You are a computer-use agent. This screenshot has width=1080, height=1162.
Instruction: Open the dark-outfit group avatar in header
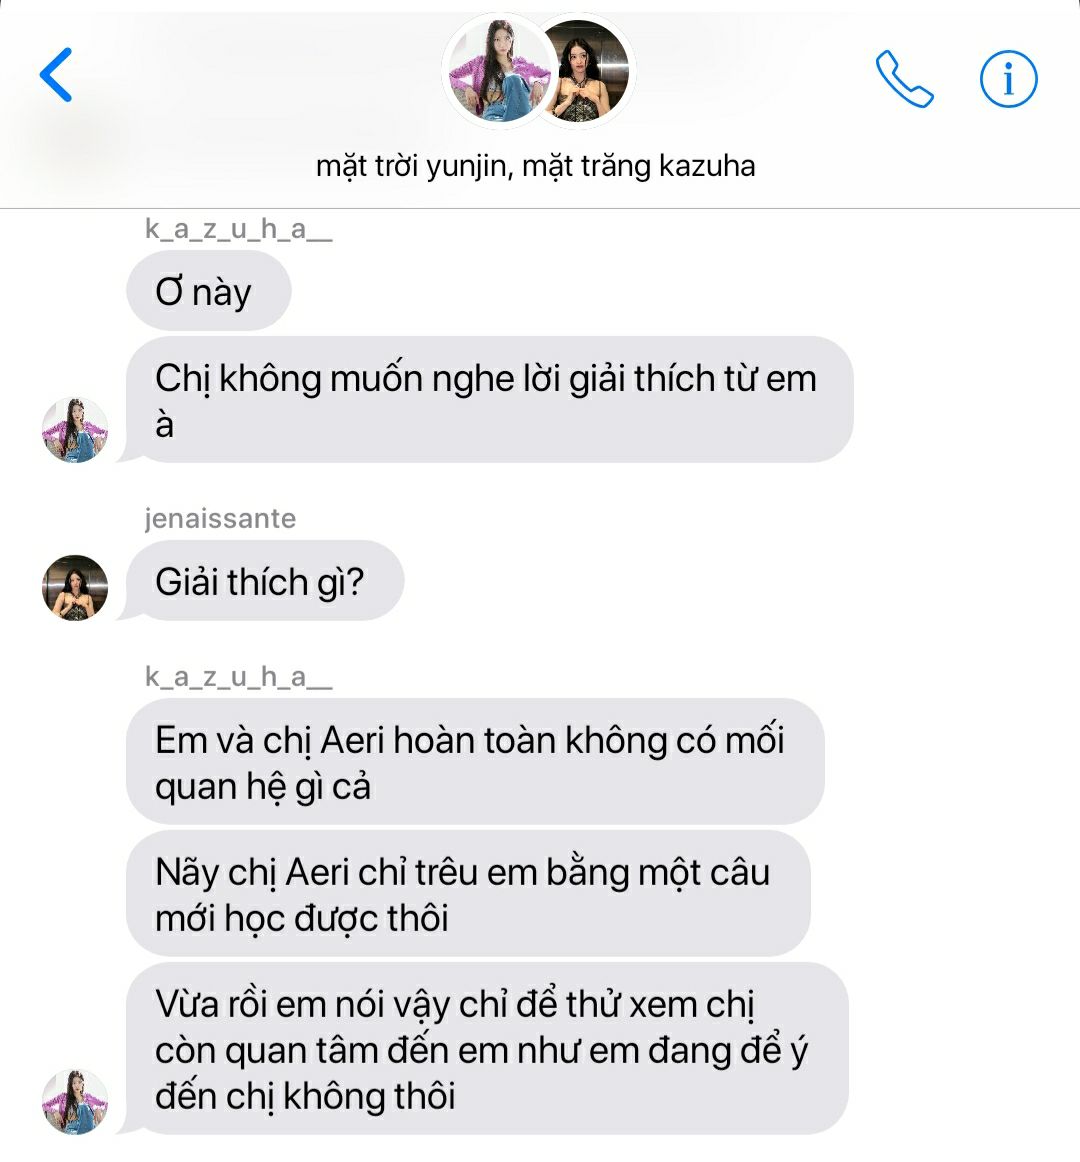587,70
